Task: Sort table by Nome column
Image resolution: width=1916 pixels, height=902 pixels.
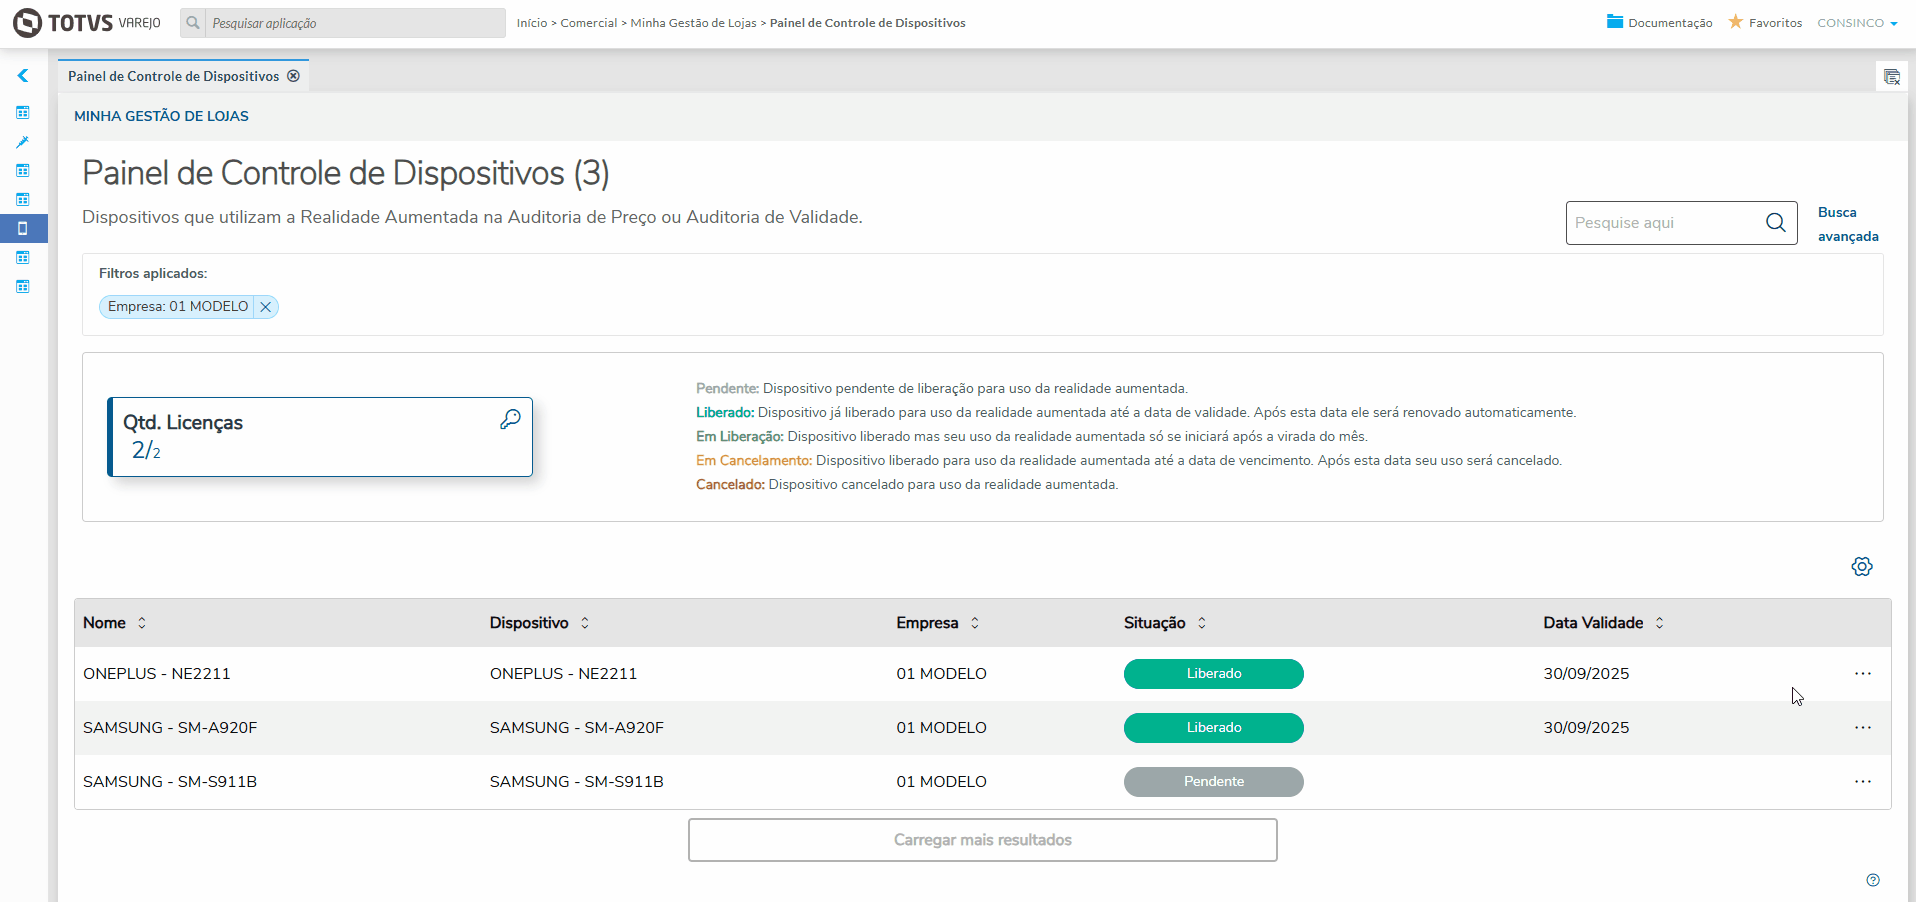Action: (142, 623)
